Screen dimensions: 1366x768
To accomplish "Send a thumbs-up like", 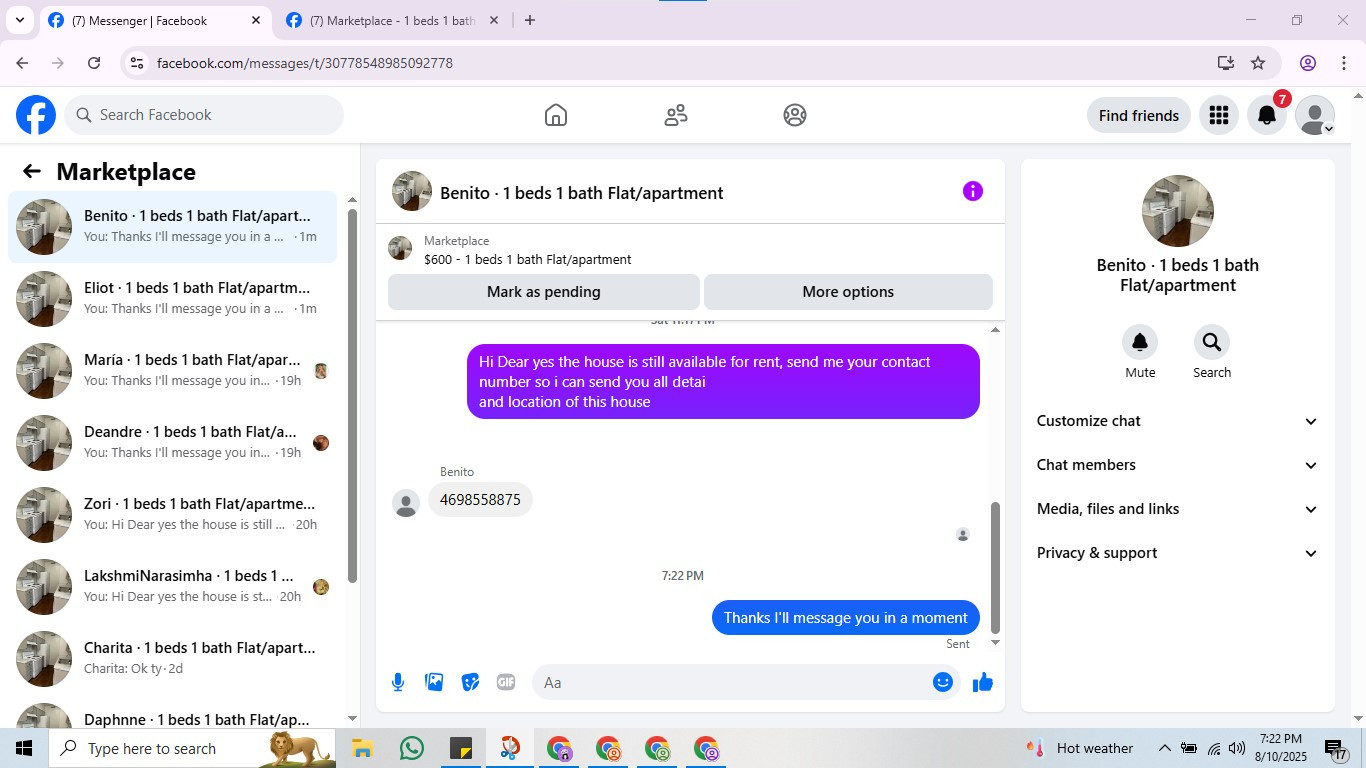I will pos(983,682).
